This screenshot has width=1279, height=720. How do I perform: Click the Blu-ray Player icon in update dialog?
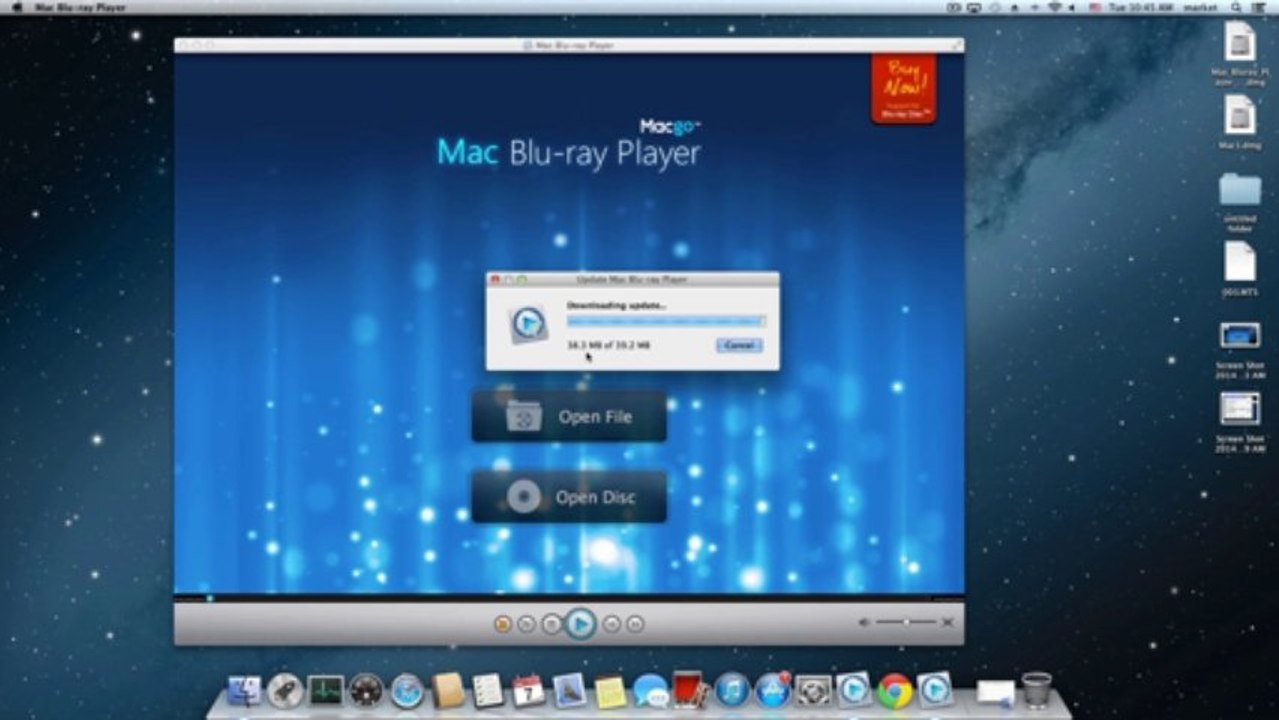coord(528,323)
